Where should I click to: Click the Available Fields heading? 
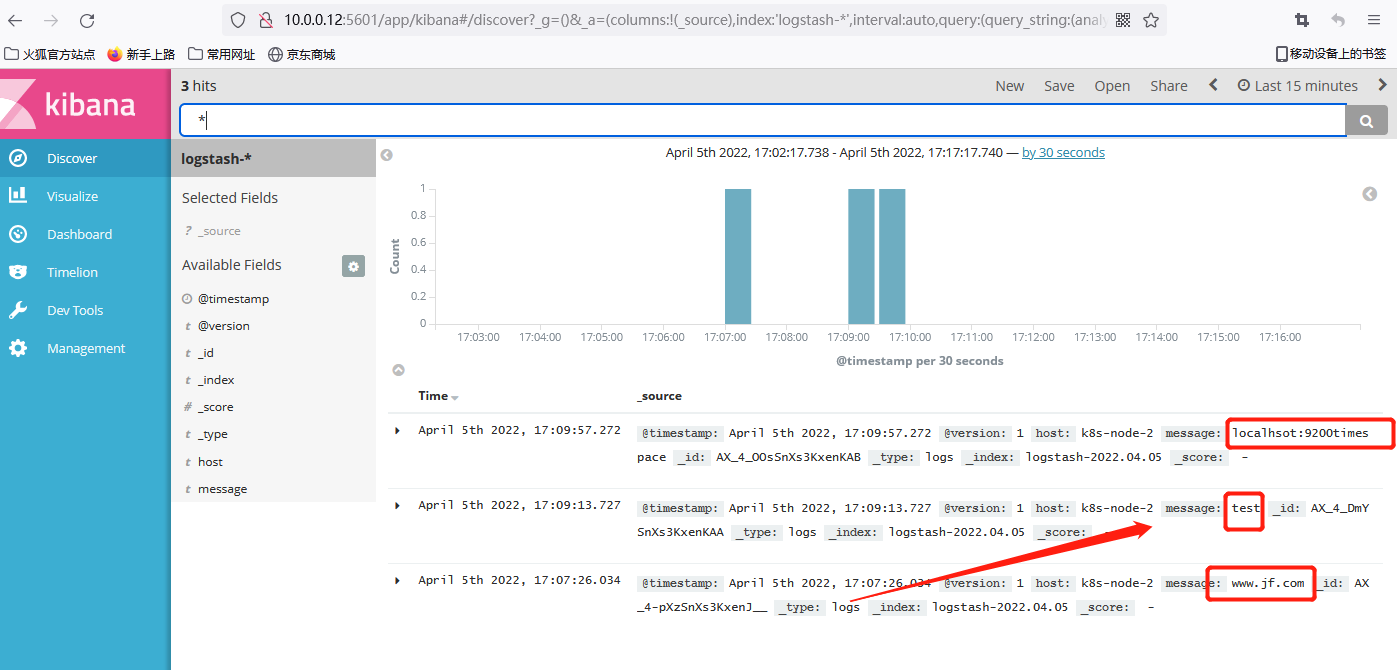coord(232,265)
